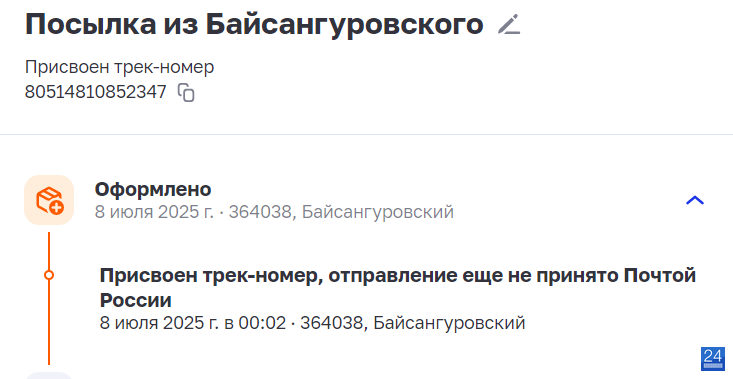
Task: Click the word России in the event description
Action: [x=136, y=300]
